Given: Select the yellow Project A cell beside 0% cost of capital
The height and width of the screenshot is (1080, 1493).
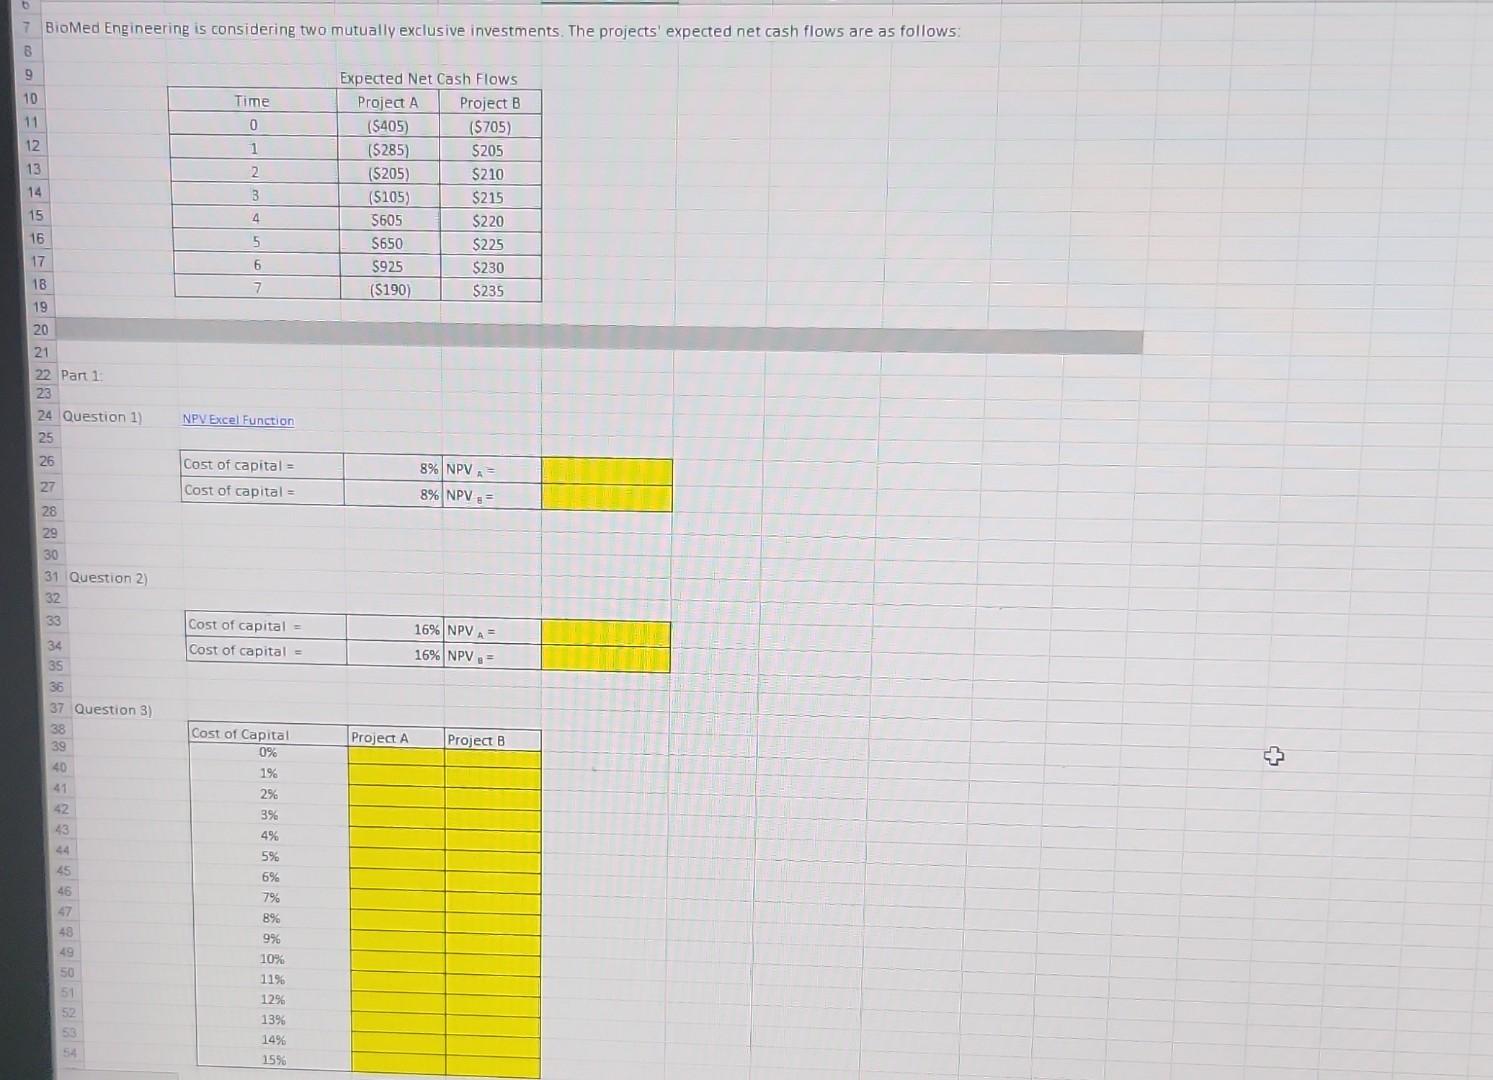Looking at the screenshot, I should (395, 753).
